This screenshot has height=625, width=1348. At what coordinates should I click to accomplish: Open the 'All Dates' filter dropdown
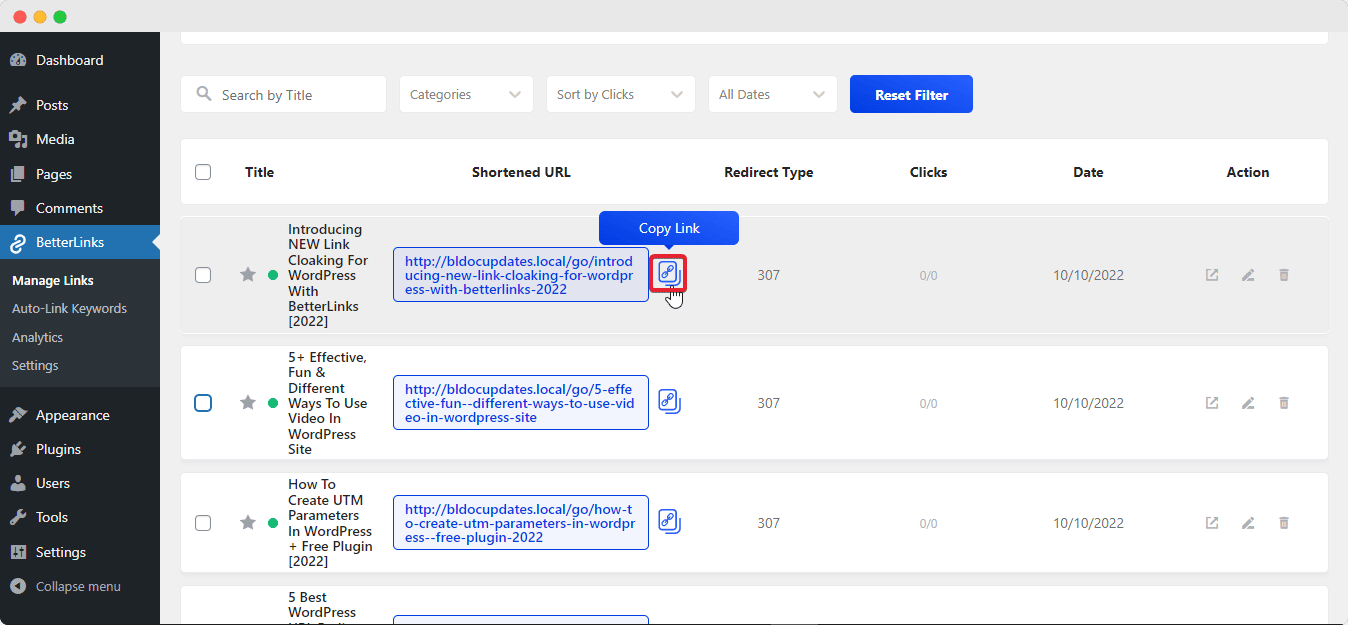point(772,93)
